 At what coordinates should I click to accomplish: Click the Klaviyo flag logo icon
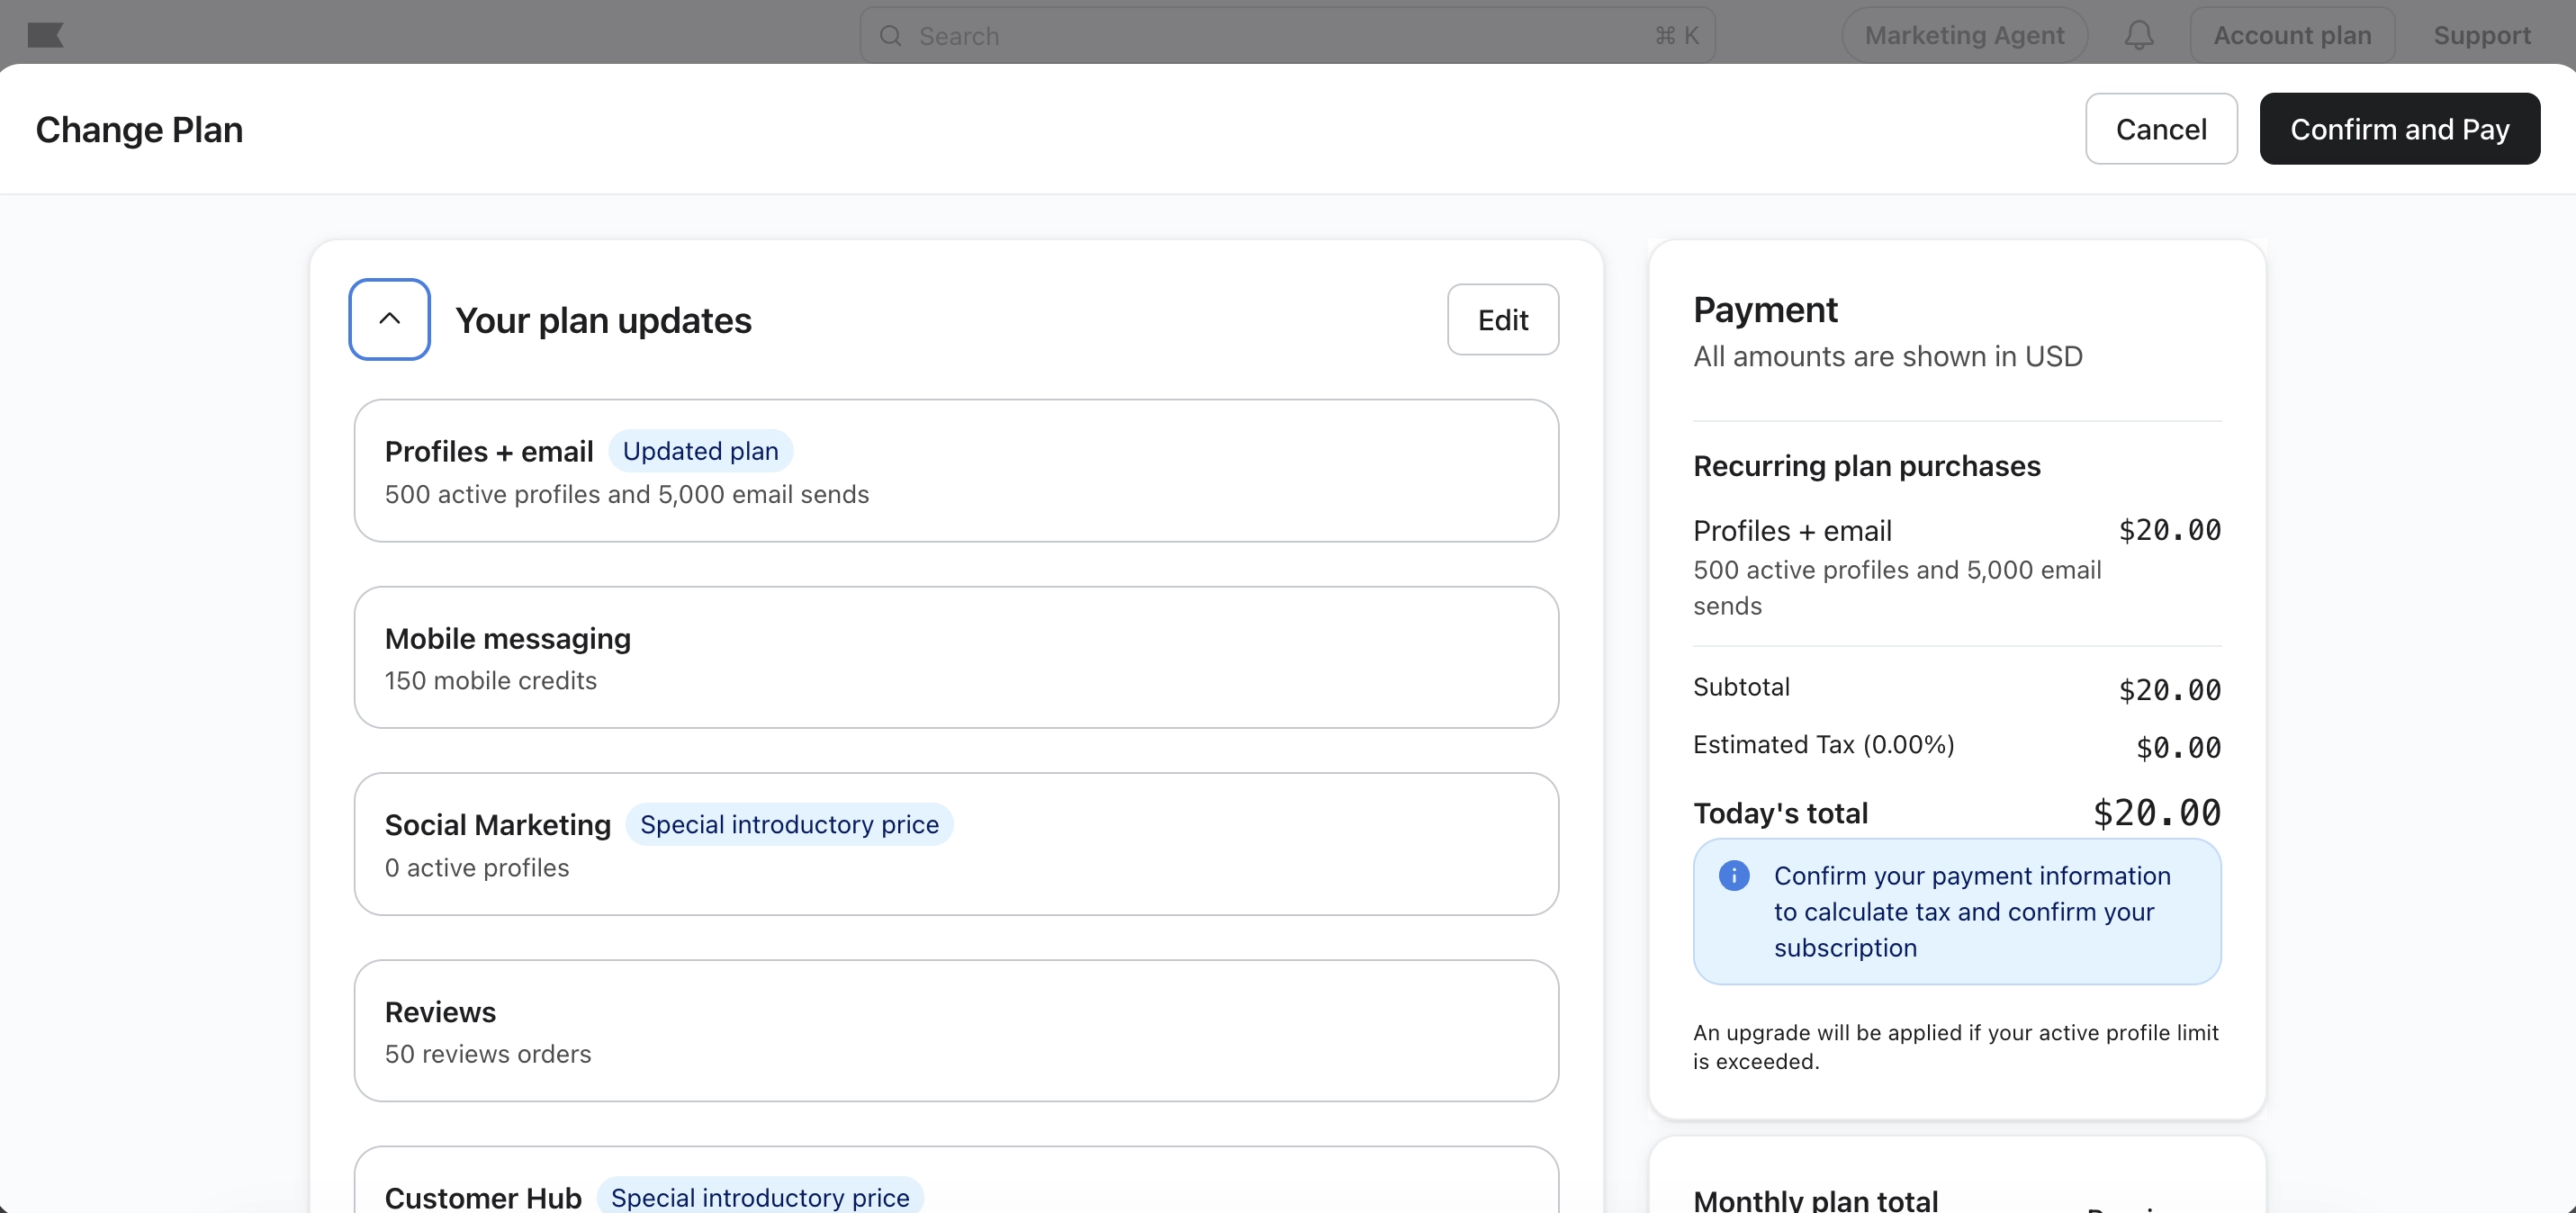[45, 35]
